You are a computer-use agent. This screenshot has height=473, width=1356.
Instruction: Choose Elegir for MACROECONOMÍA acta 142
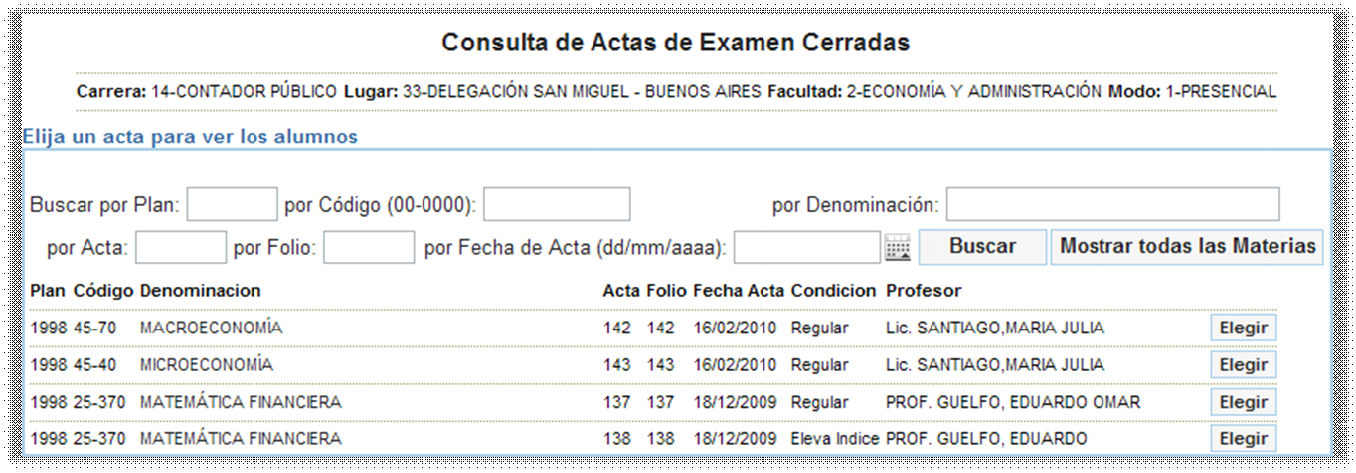[x=1243, y=328]
